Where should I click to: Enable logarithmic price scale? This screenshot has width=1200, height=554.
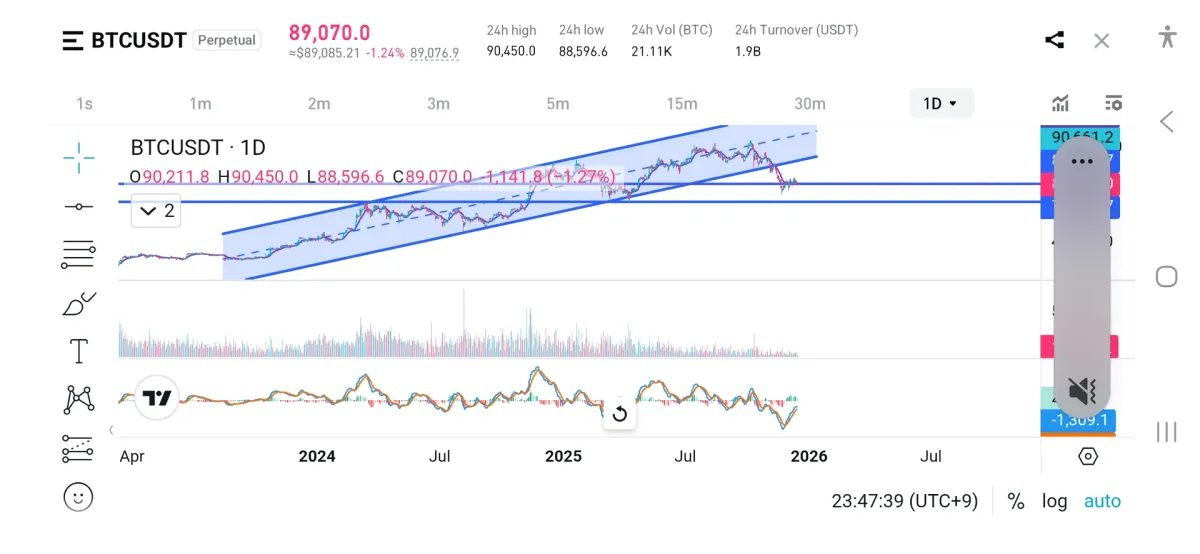(x=1055, y=501)
